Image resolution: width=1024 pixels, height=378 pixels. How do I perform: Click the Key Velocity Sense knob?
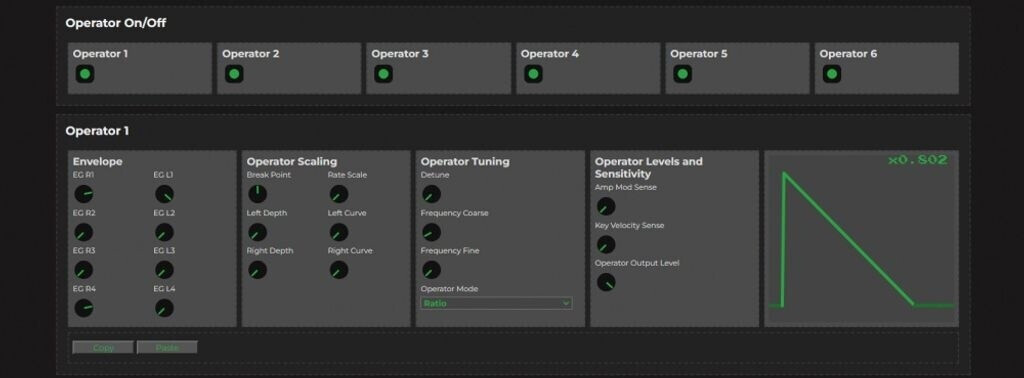click(x=606, y=245)
